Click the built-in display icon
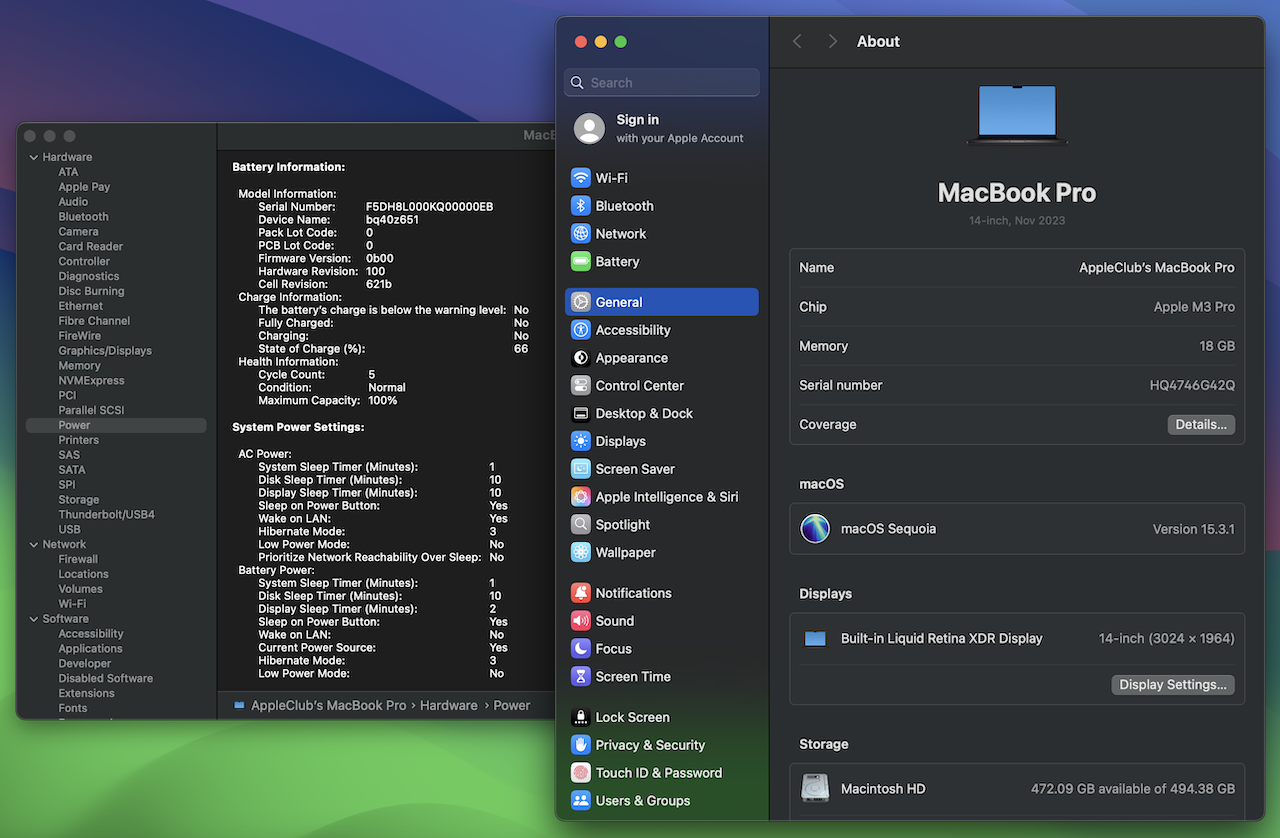Viewport: 1280px width, 838px height. click(x=815, y=639)
